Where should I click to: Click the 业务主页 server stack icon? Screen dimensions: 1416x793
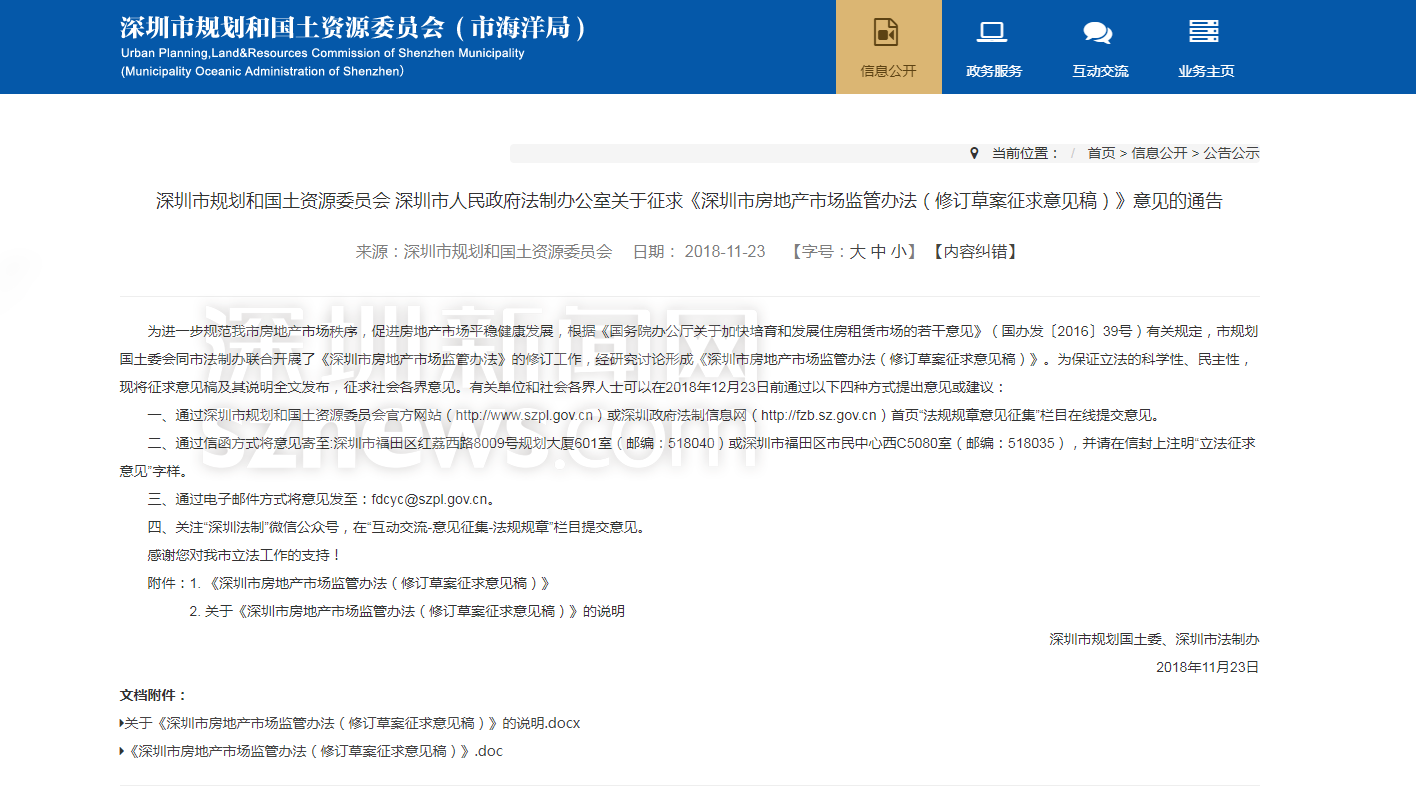1204,32
